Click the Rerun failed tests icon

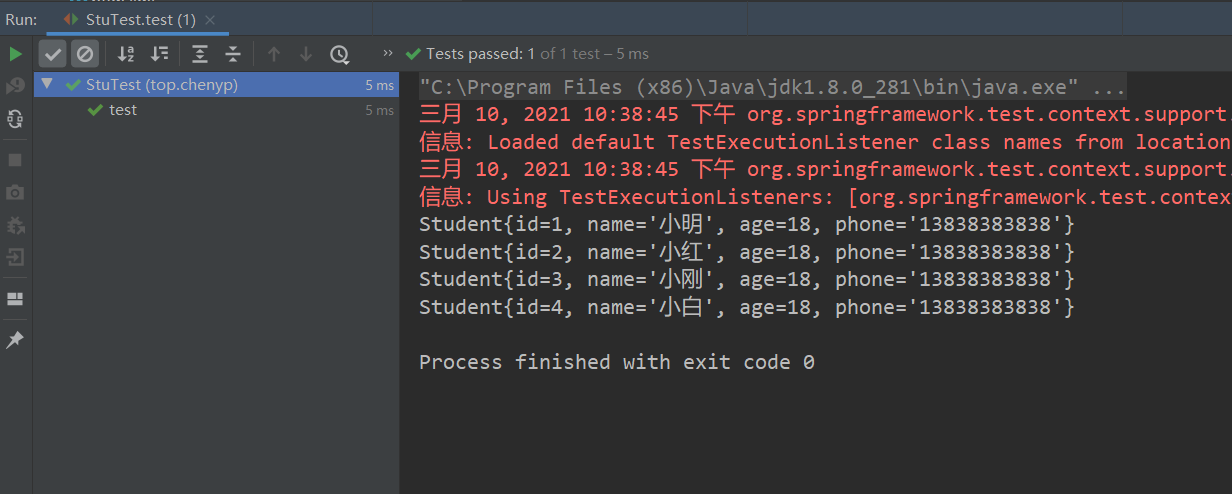point(15,87)
